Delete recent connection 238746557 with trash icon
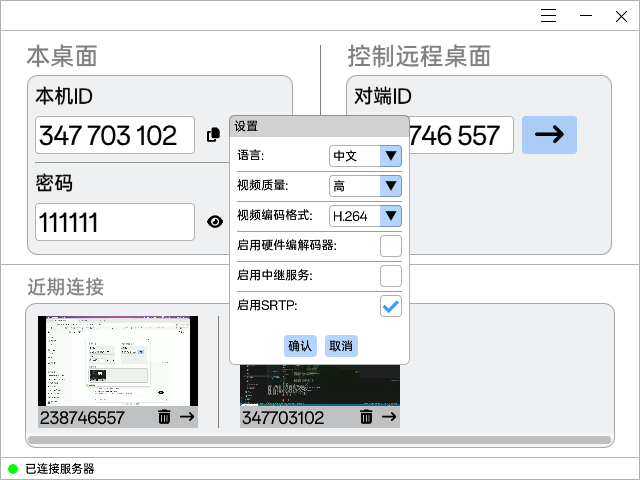This screenshot has width=640, height=480. (164, 417)
